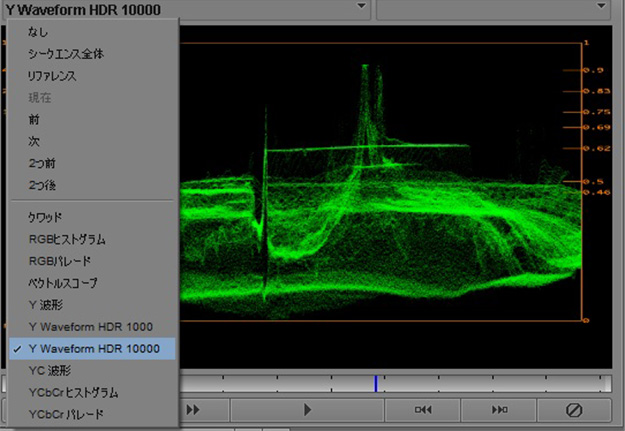Go to previous edit point button
Viewport: 625px width, 431px height.
coord(423,410)
